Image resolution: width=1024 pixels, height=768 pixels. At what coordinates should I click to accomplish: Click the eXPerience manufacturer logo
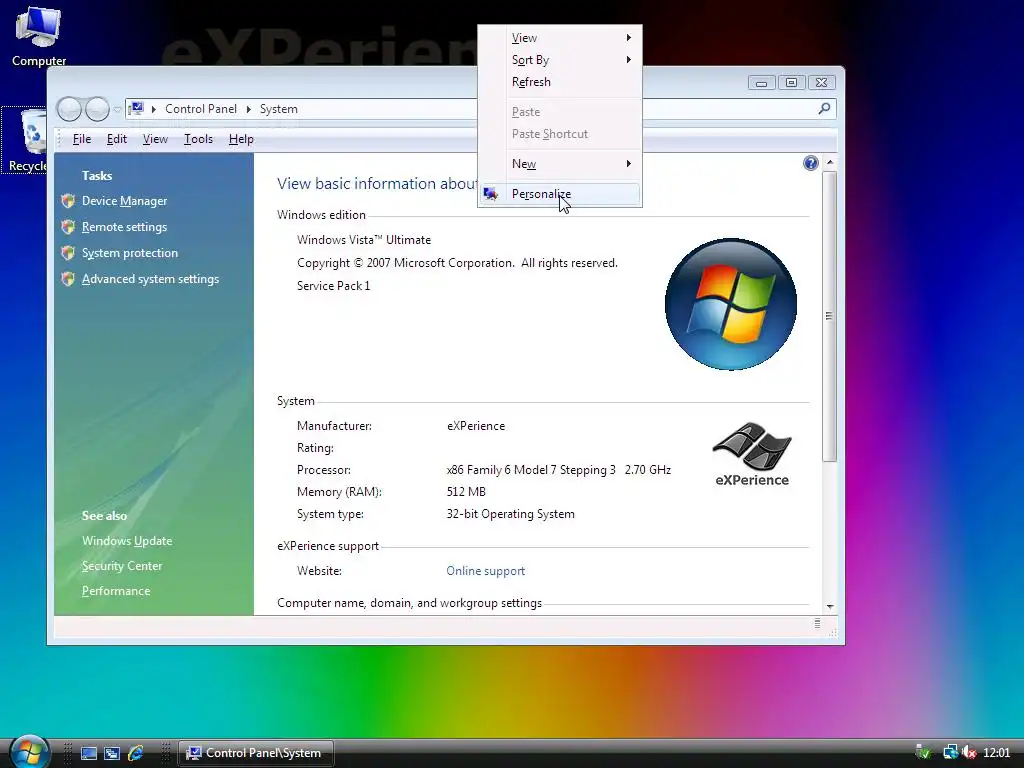coord(752,455)
